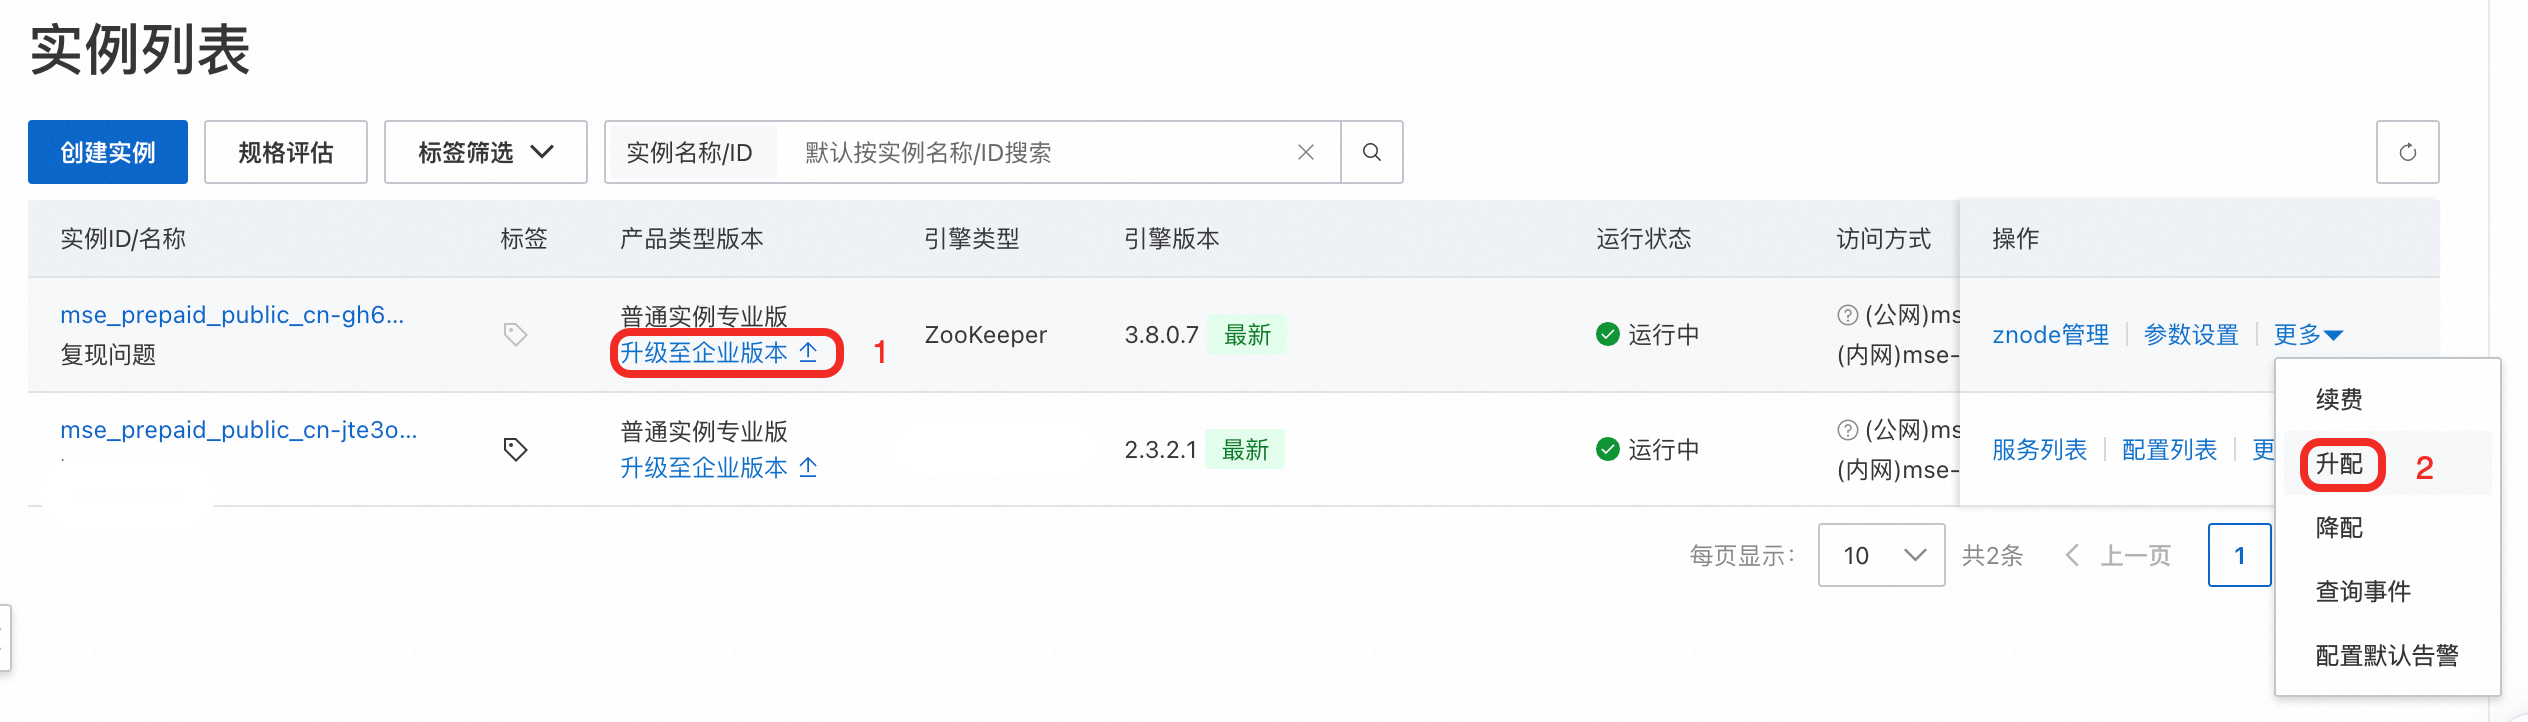Image resolution: width=2528 pixels, height=722 pixels.
Task: Click the ZooKeeper engine type cell
Action: 985,335
